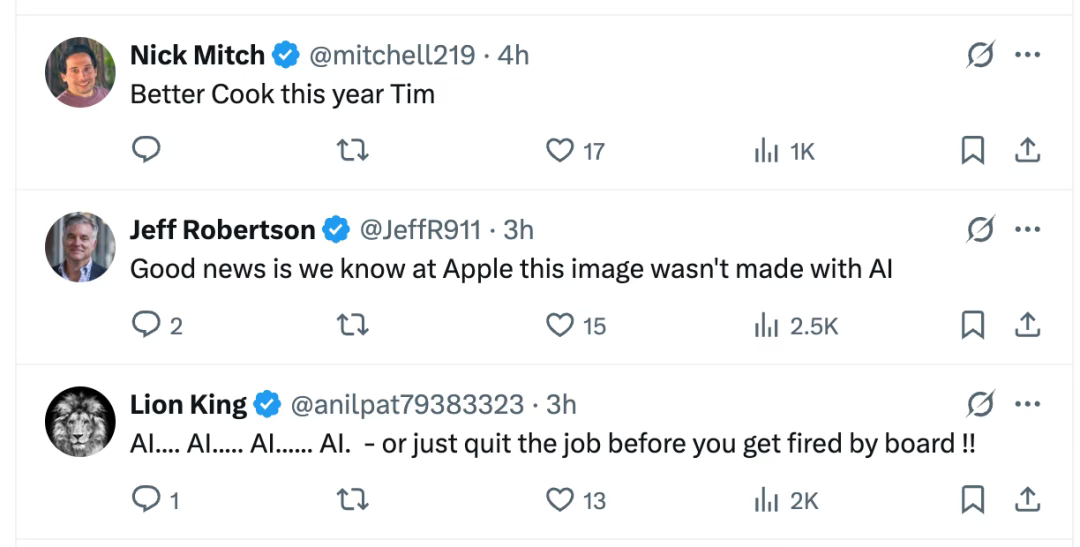Screen dimensions: 1080x547
Task: Toggle bookmark on Jeff Robertson's tweet
Action: [973, 325]
